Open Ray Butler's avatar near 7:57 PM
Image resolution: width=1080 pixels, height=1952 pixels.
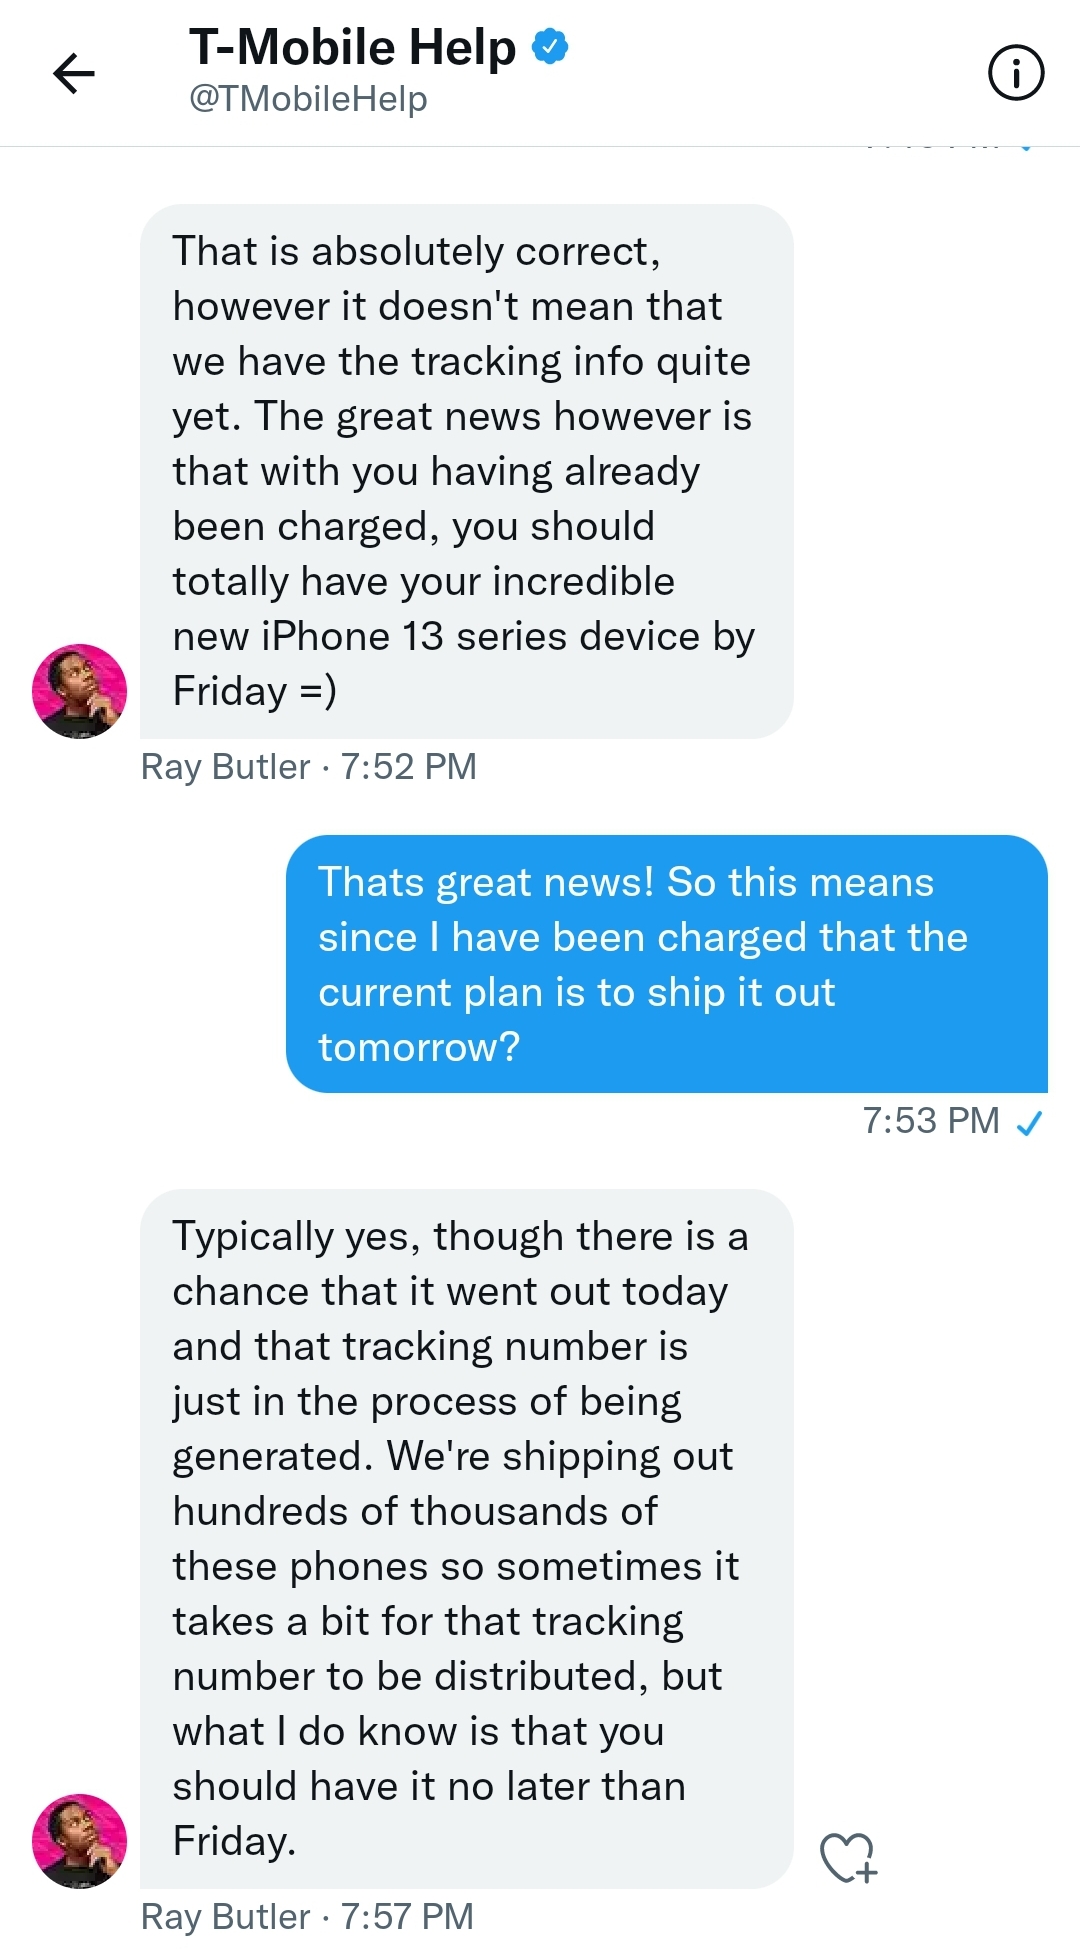(80, 1841)
